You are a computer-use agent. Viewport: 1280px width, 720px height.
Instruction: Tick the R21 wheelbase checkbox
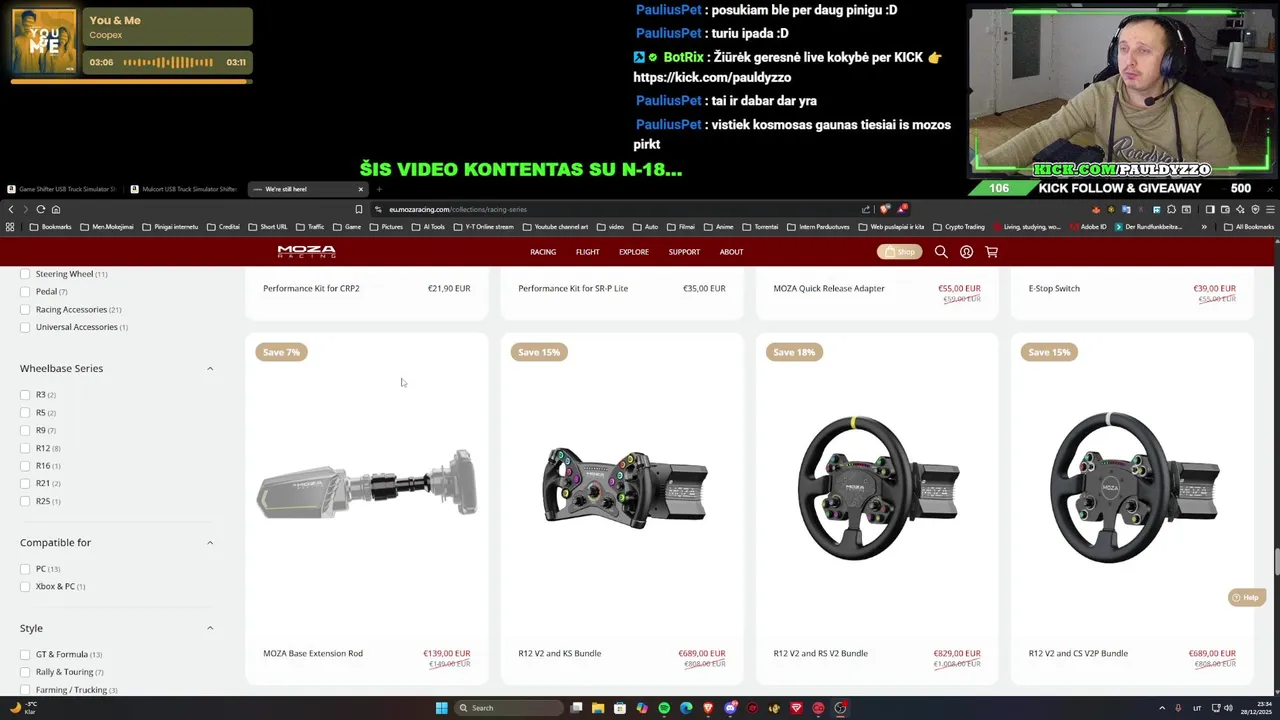point(25,484)
